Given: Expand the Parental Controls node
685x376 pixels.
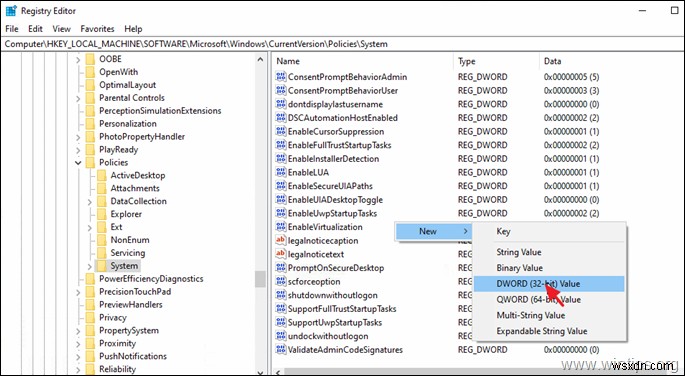Looking at the screenshot, I should 78,98.
